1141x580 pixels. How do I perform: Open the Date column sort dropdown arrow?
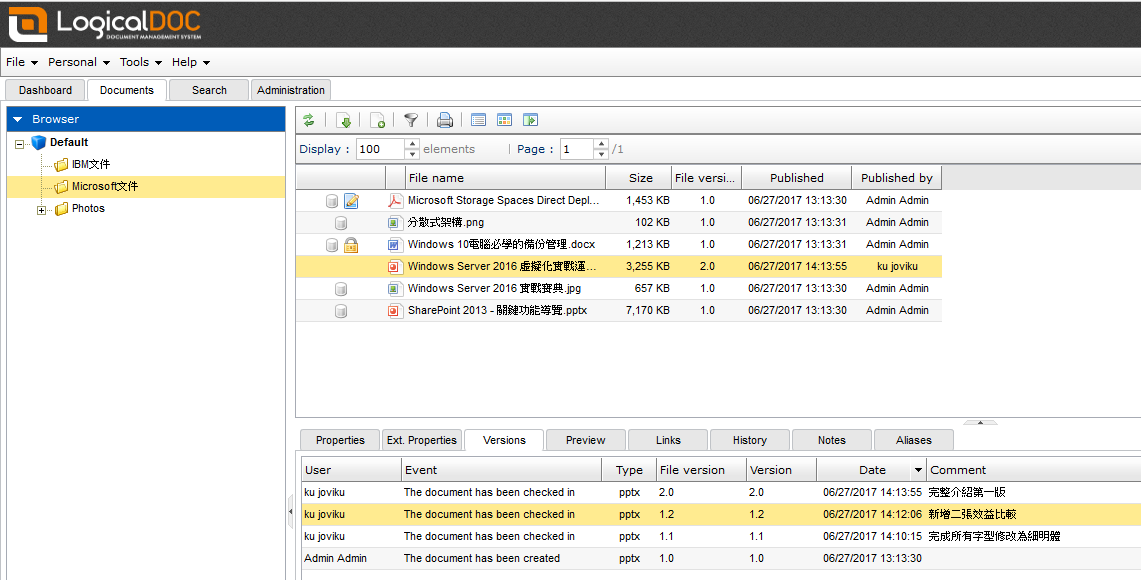coord(918,470)
